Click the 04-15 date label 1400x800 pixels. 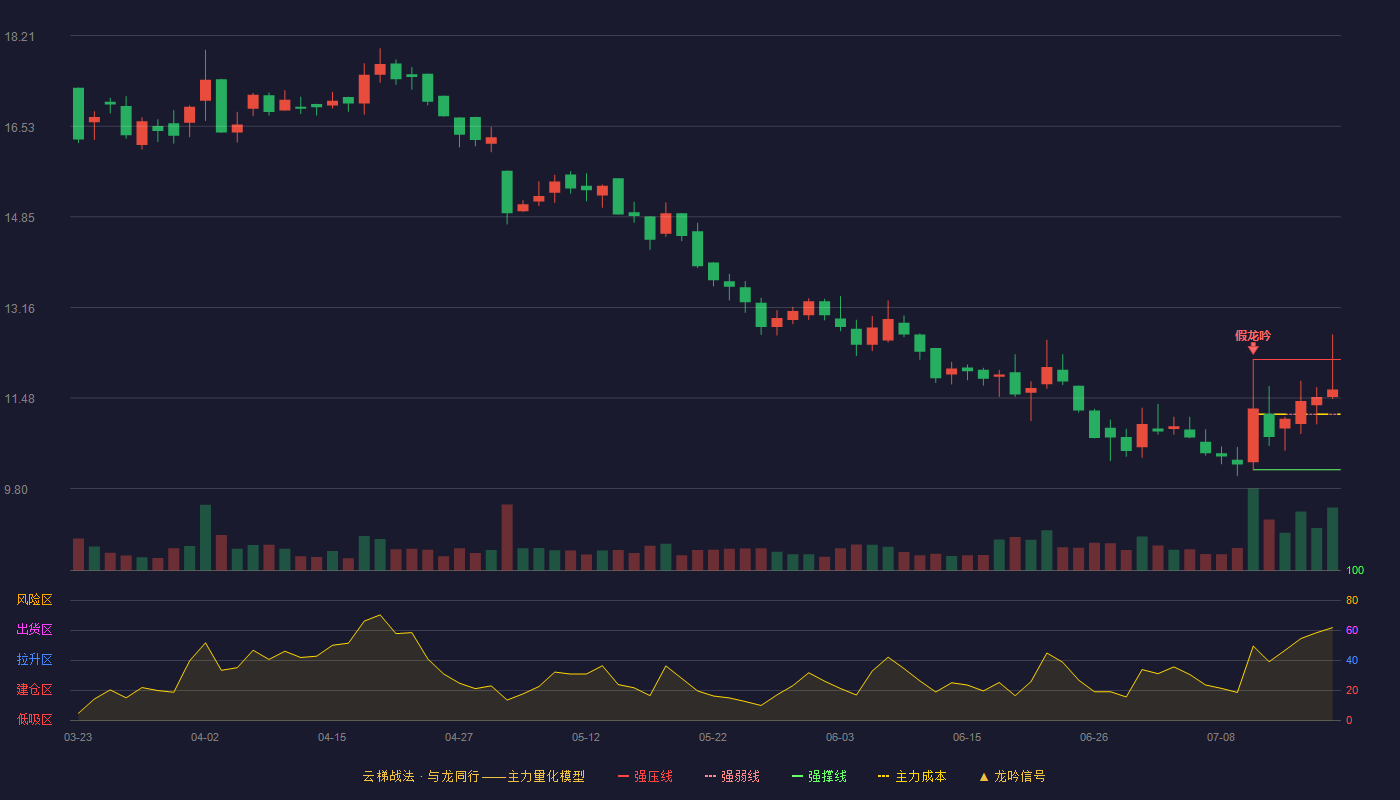pos(332,737)
